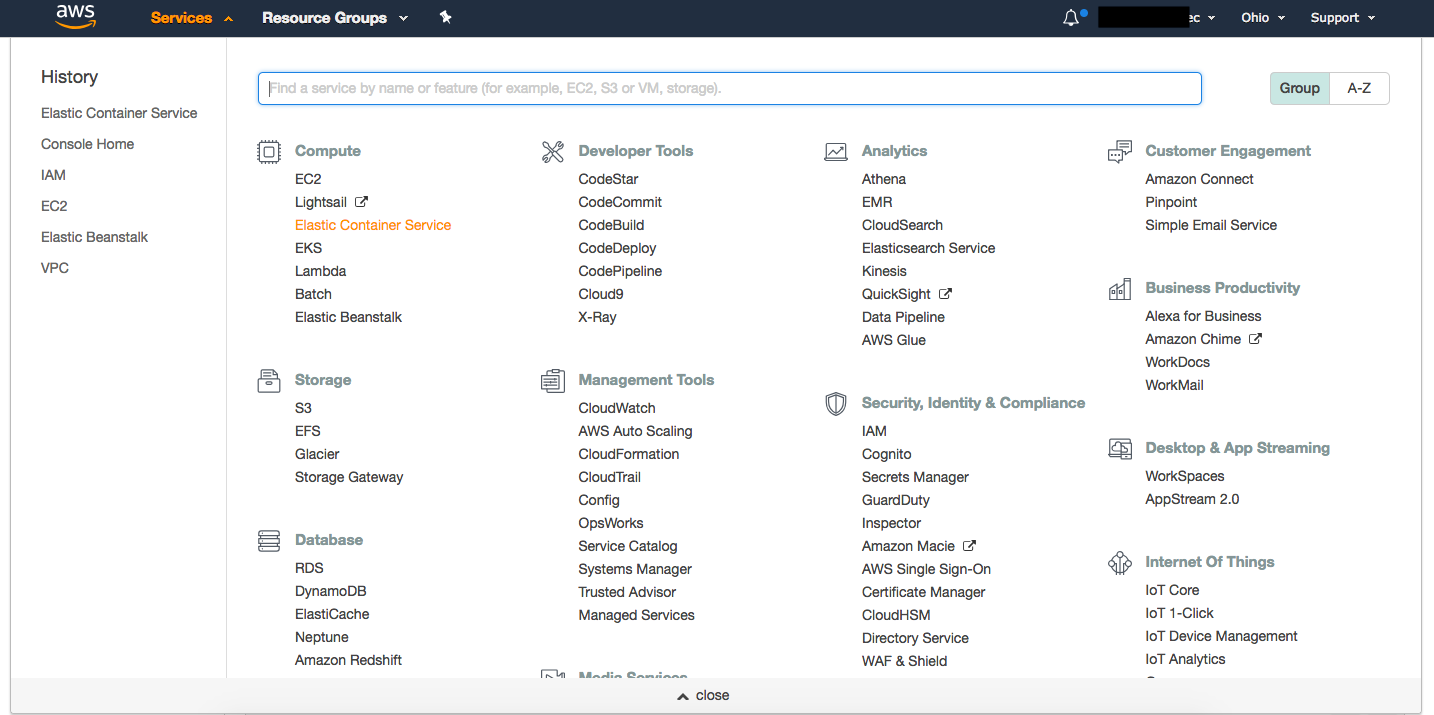Open Systems Manager service link
1434x715 pixels.
point(635,569)
